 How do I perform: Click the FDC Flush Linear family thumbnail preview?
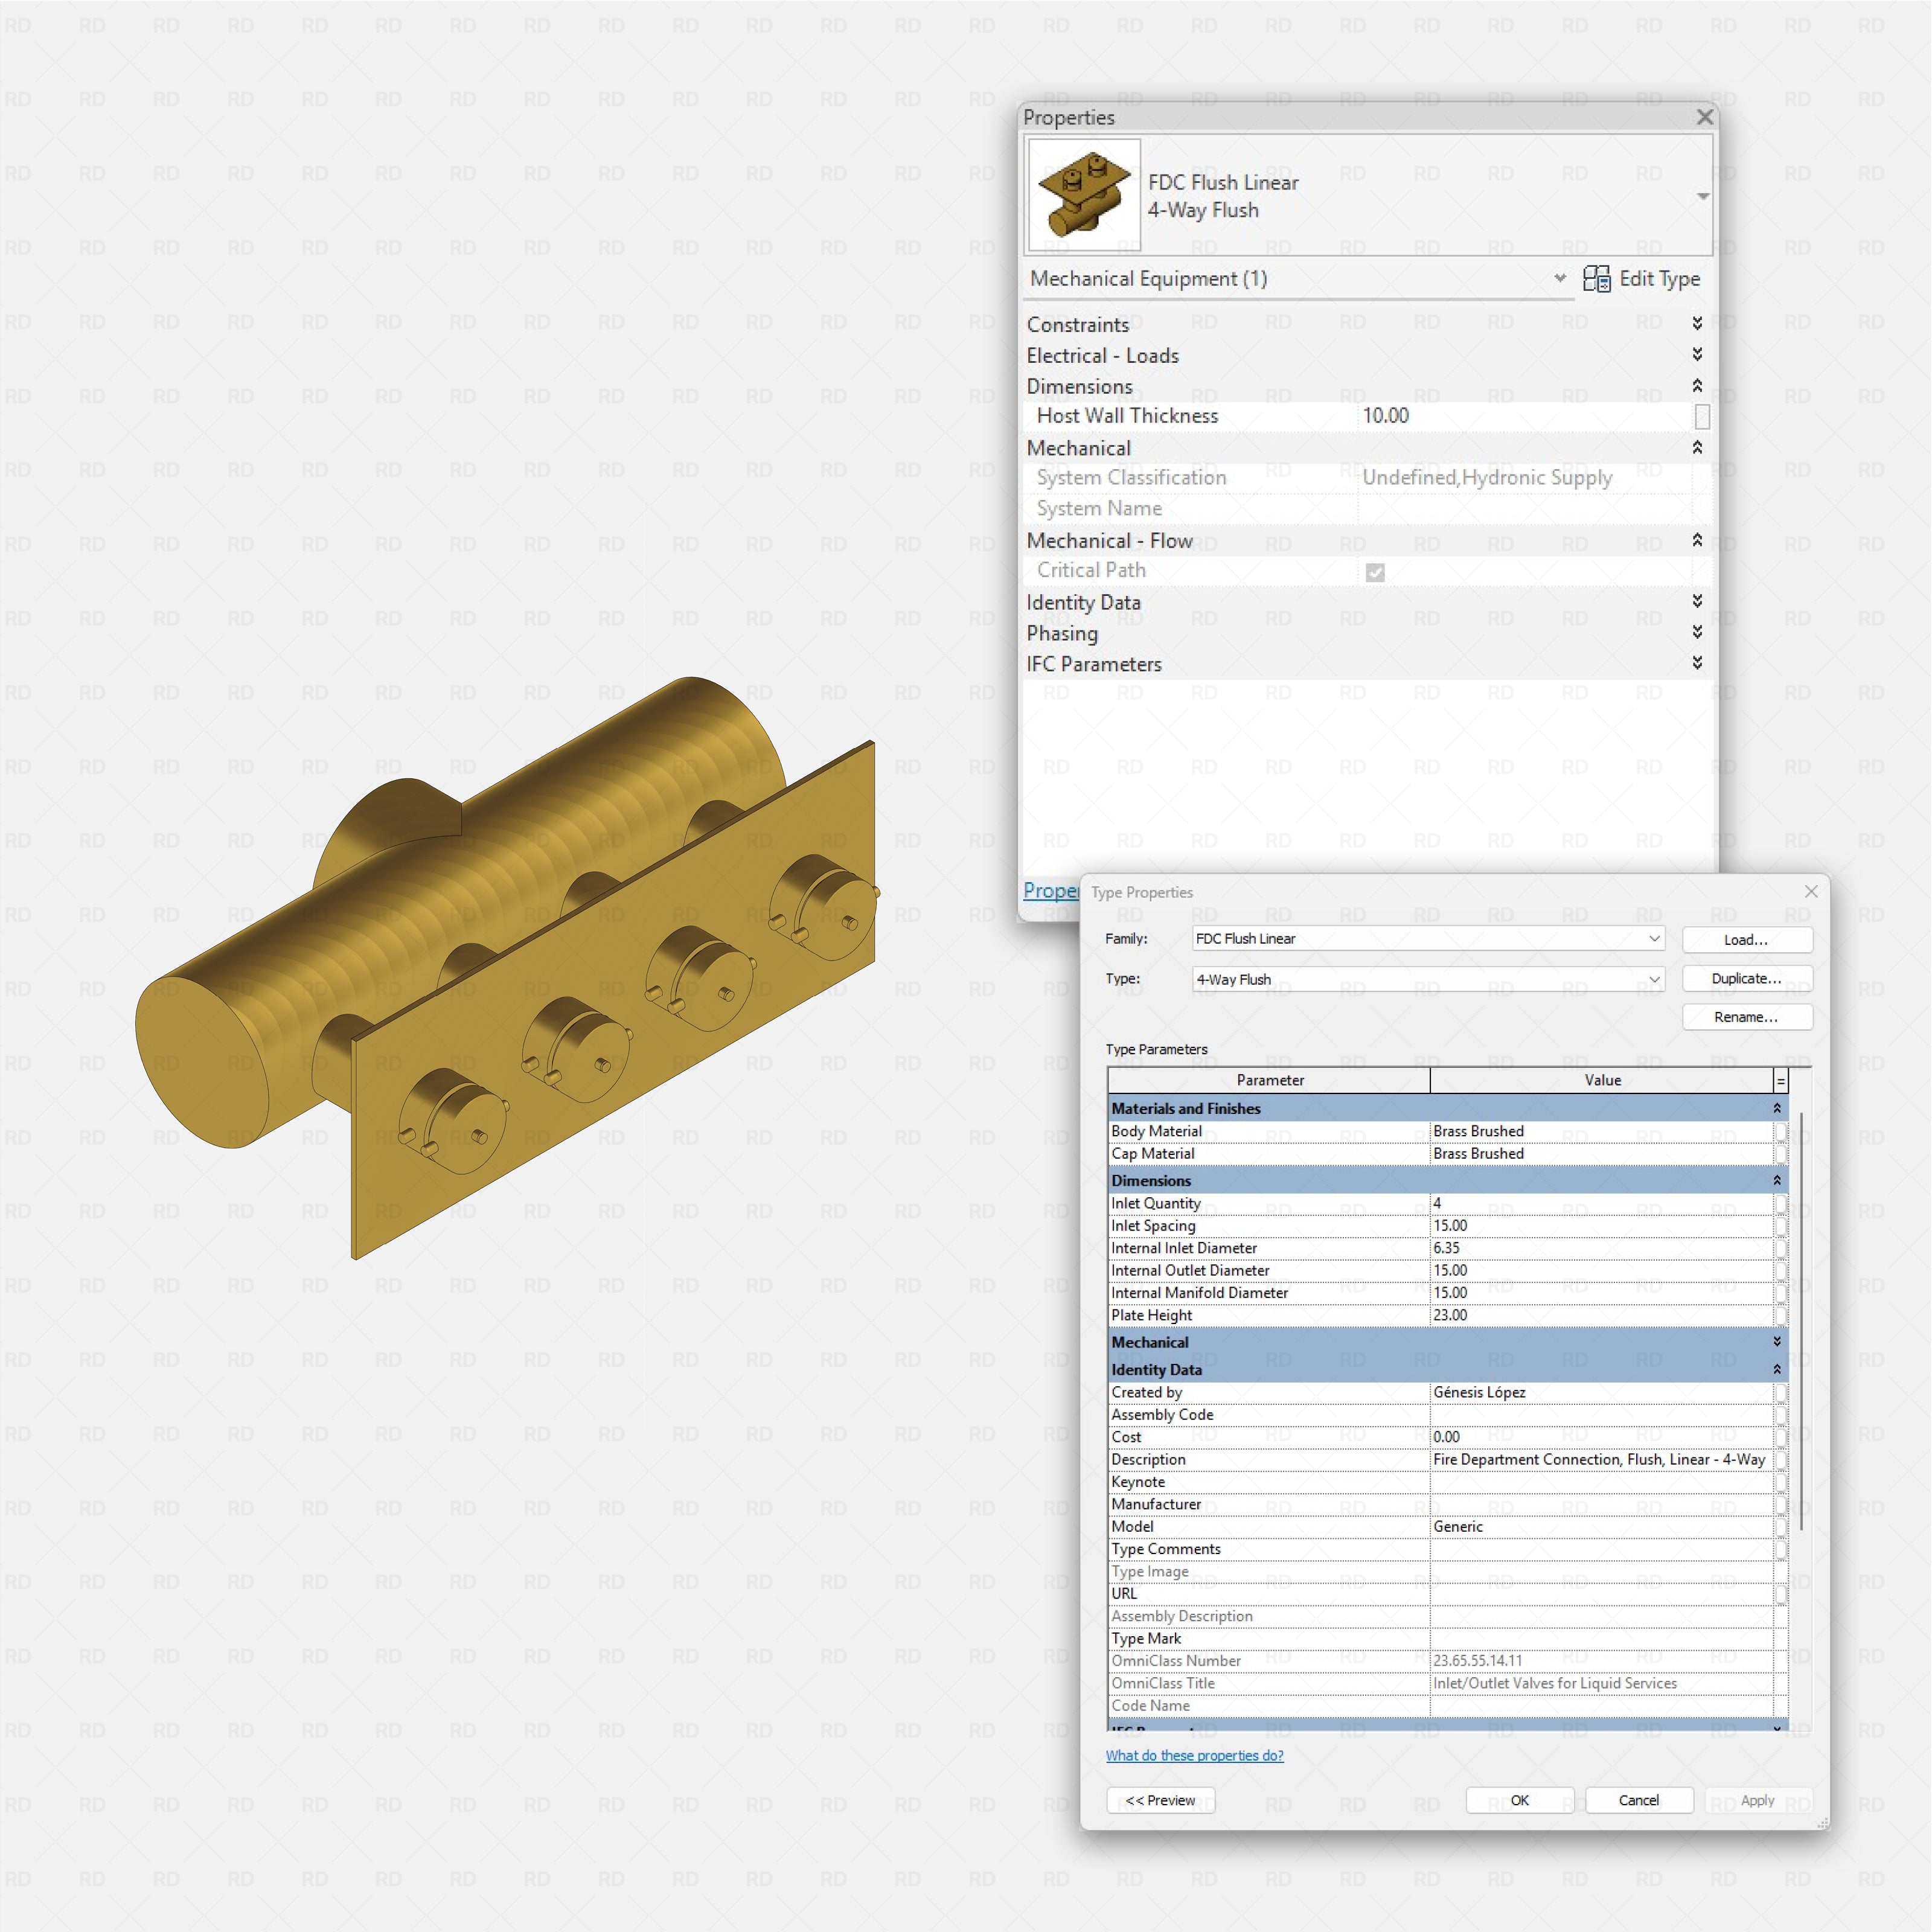tap(1084, 194)
